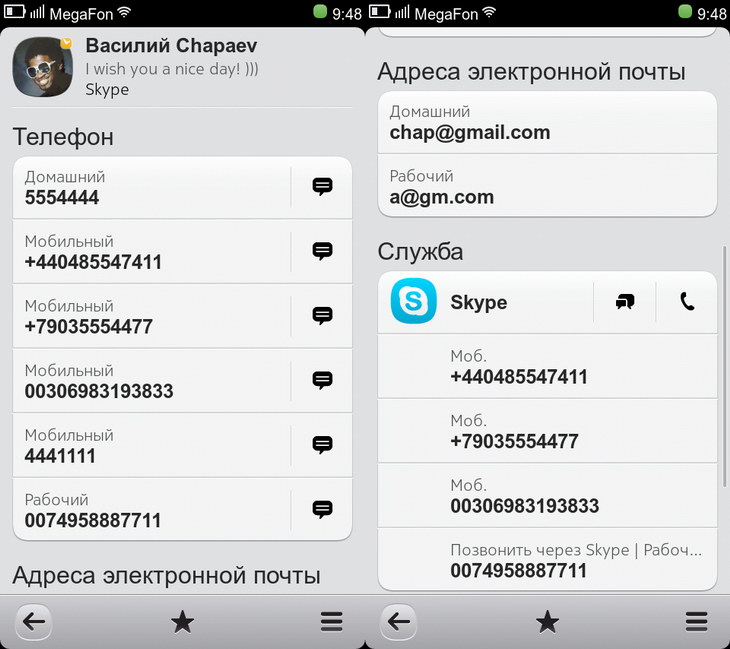The height and width of the screenshot is (649, 730).
Task: Call 00306983193833 via Skype service list
Action: [548, 496]
